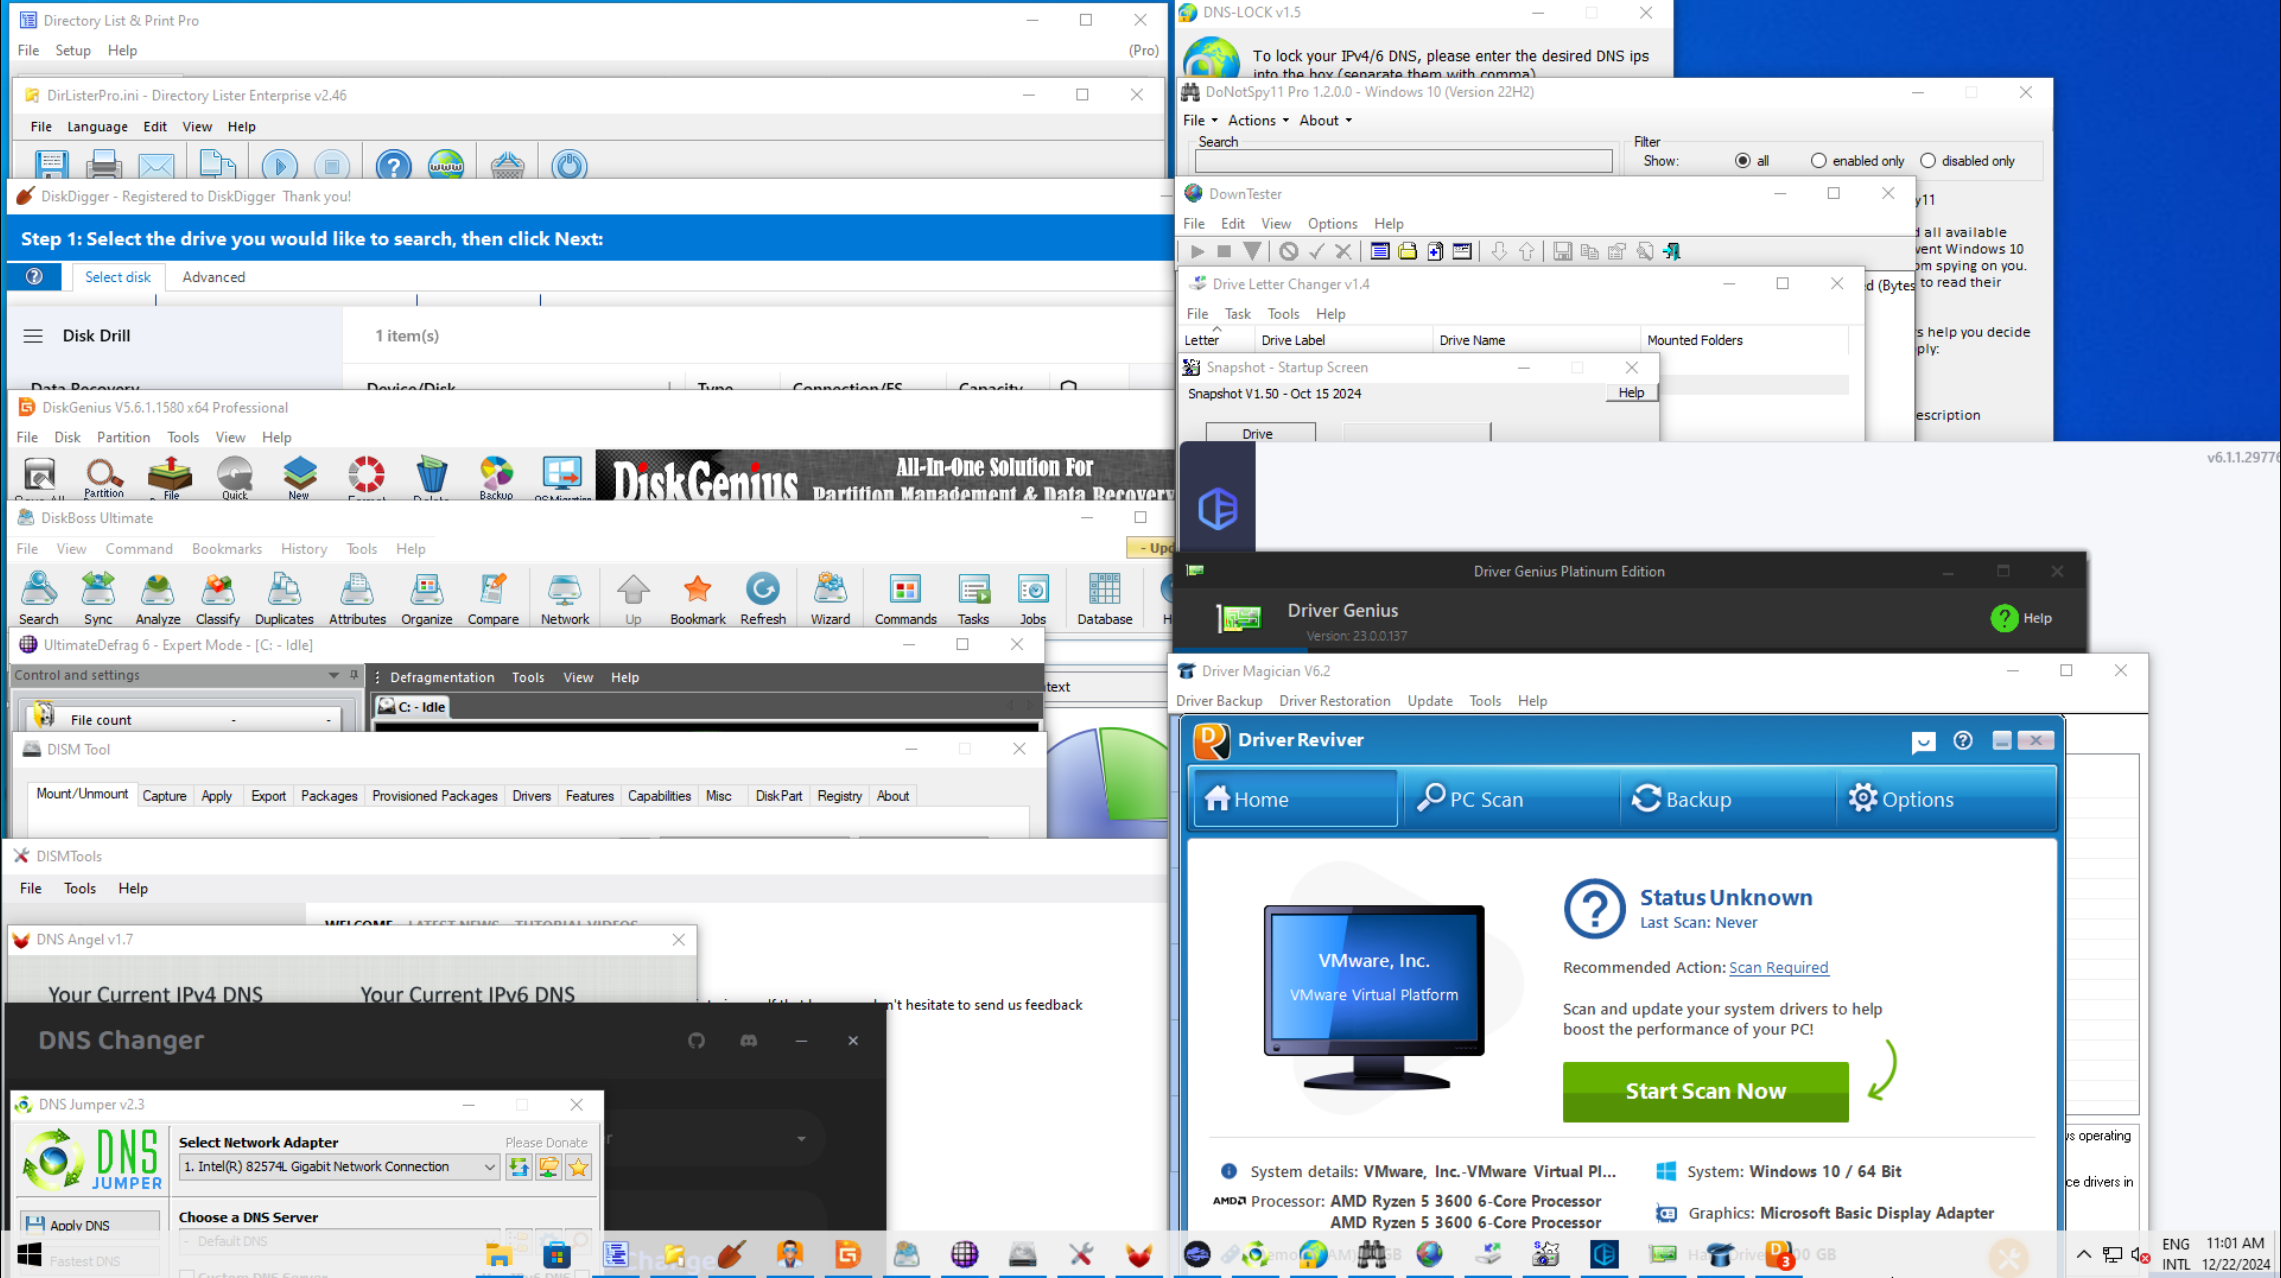Click the Analyze icon in DiskBoss
Viewport: 2281px width, 1278px height.
point(157,598)
